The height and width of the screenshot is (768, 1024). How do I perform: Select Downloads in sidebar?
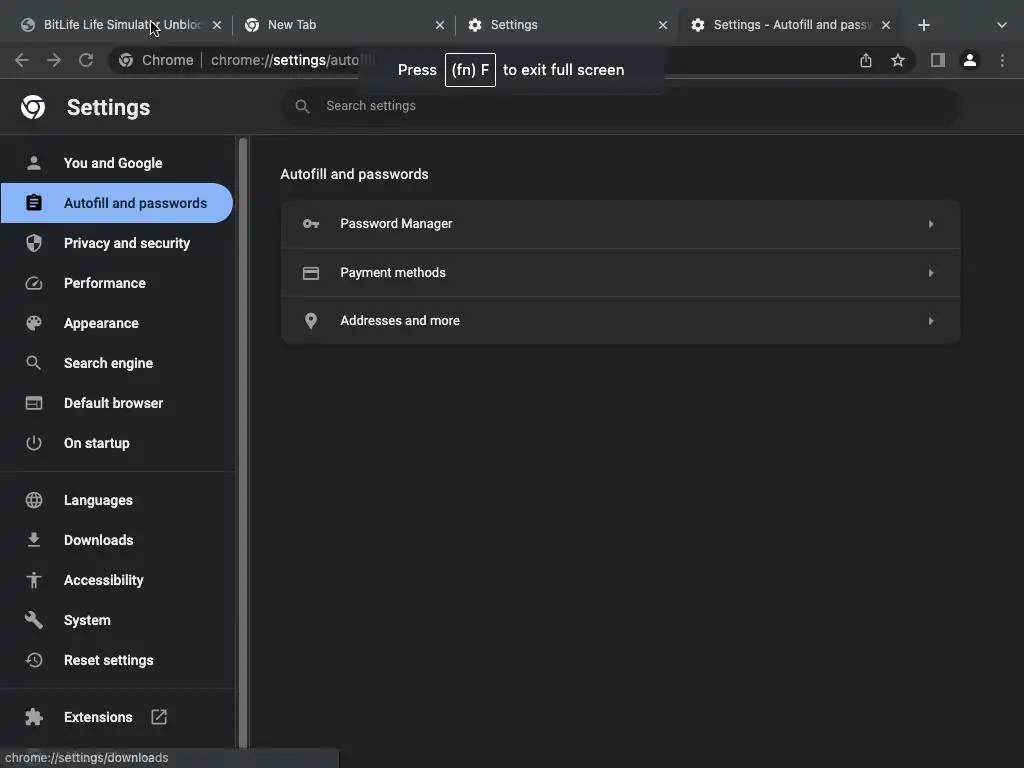click(x=98, y=540)
